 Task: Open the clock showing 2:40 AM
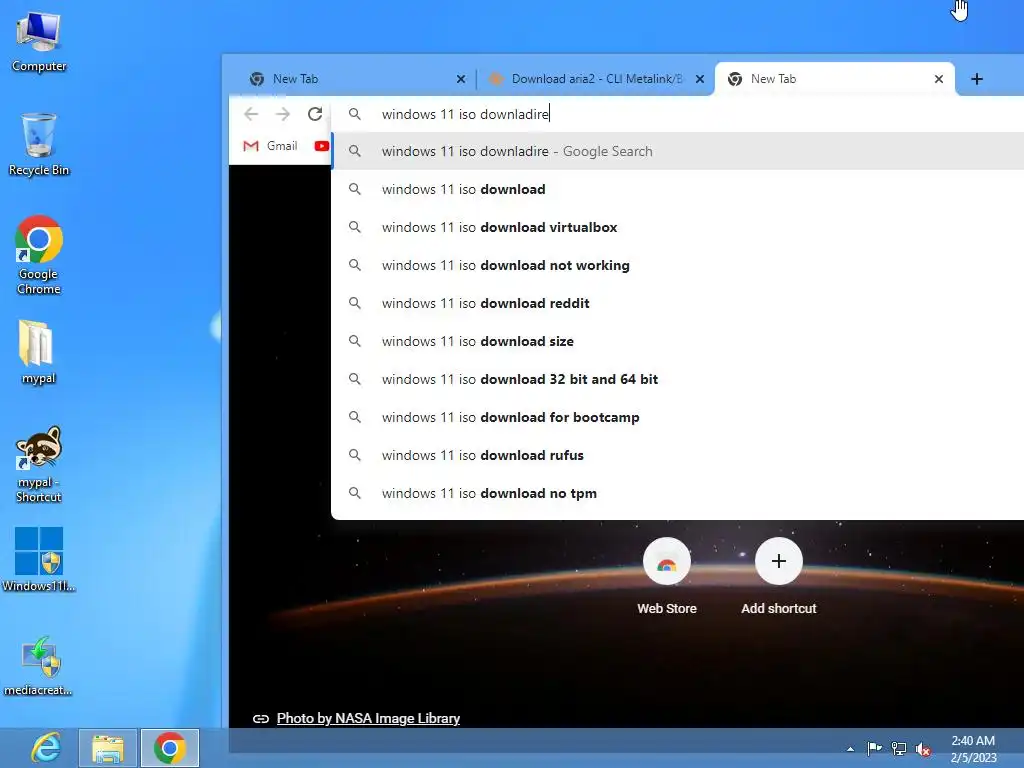[x=973, y=749]
